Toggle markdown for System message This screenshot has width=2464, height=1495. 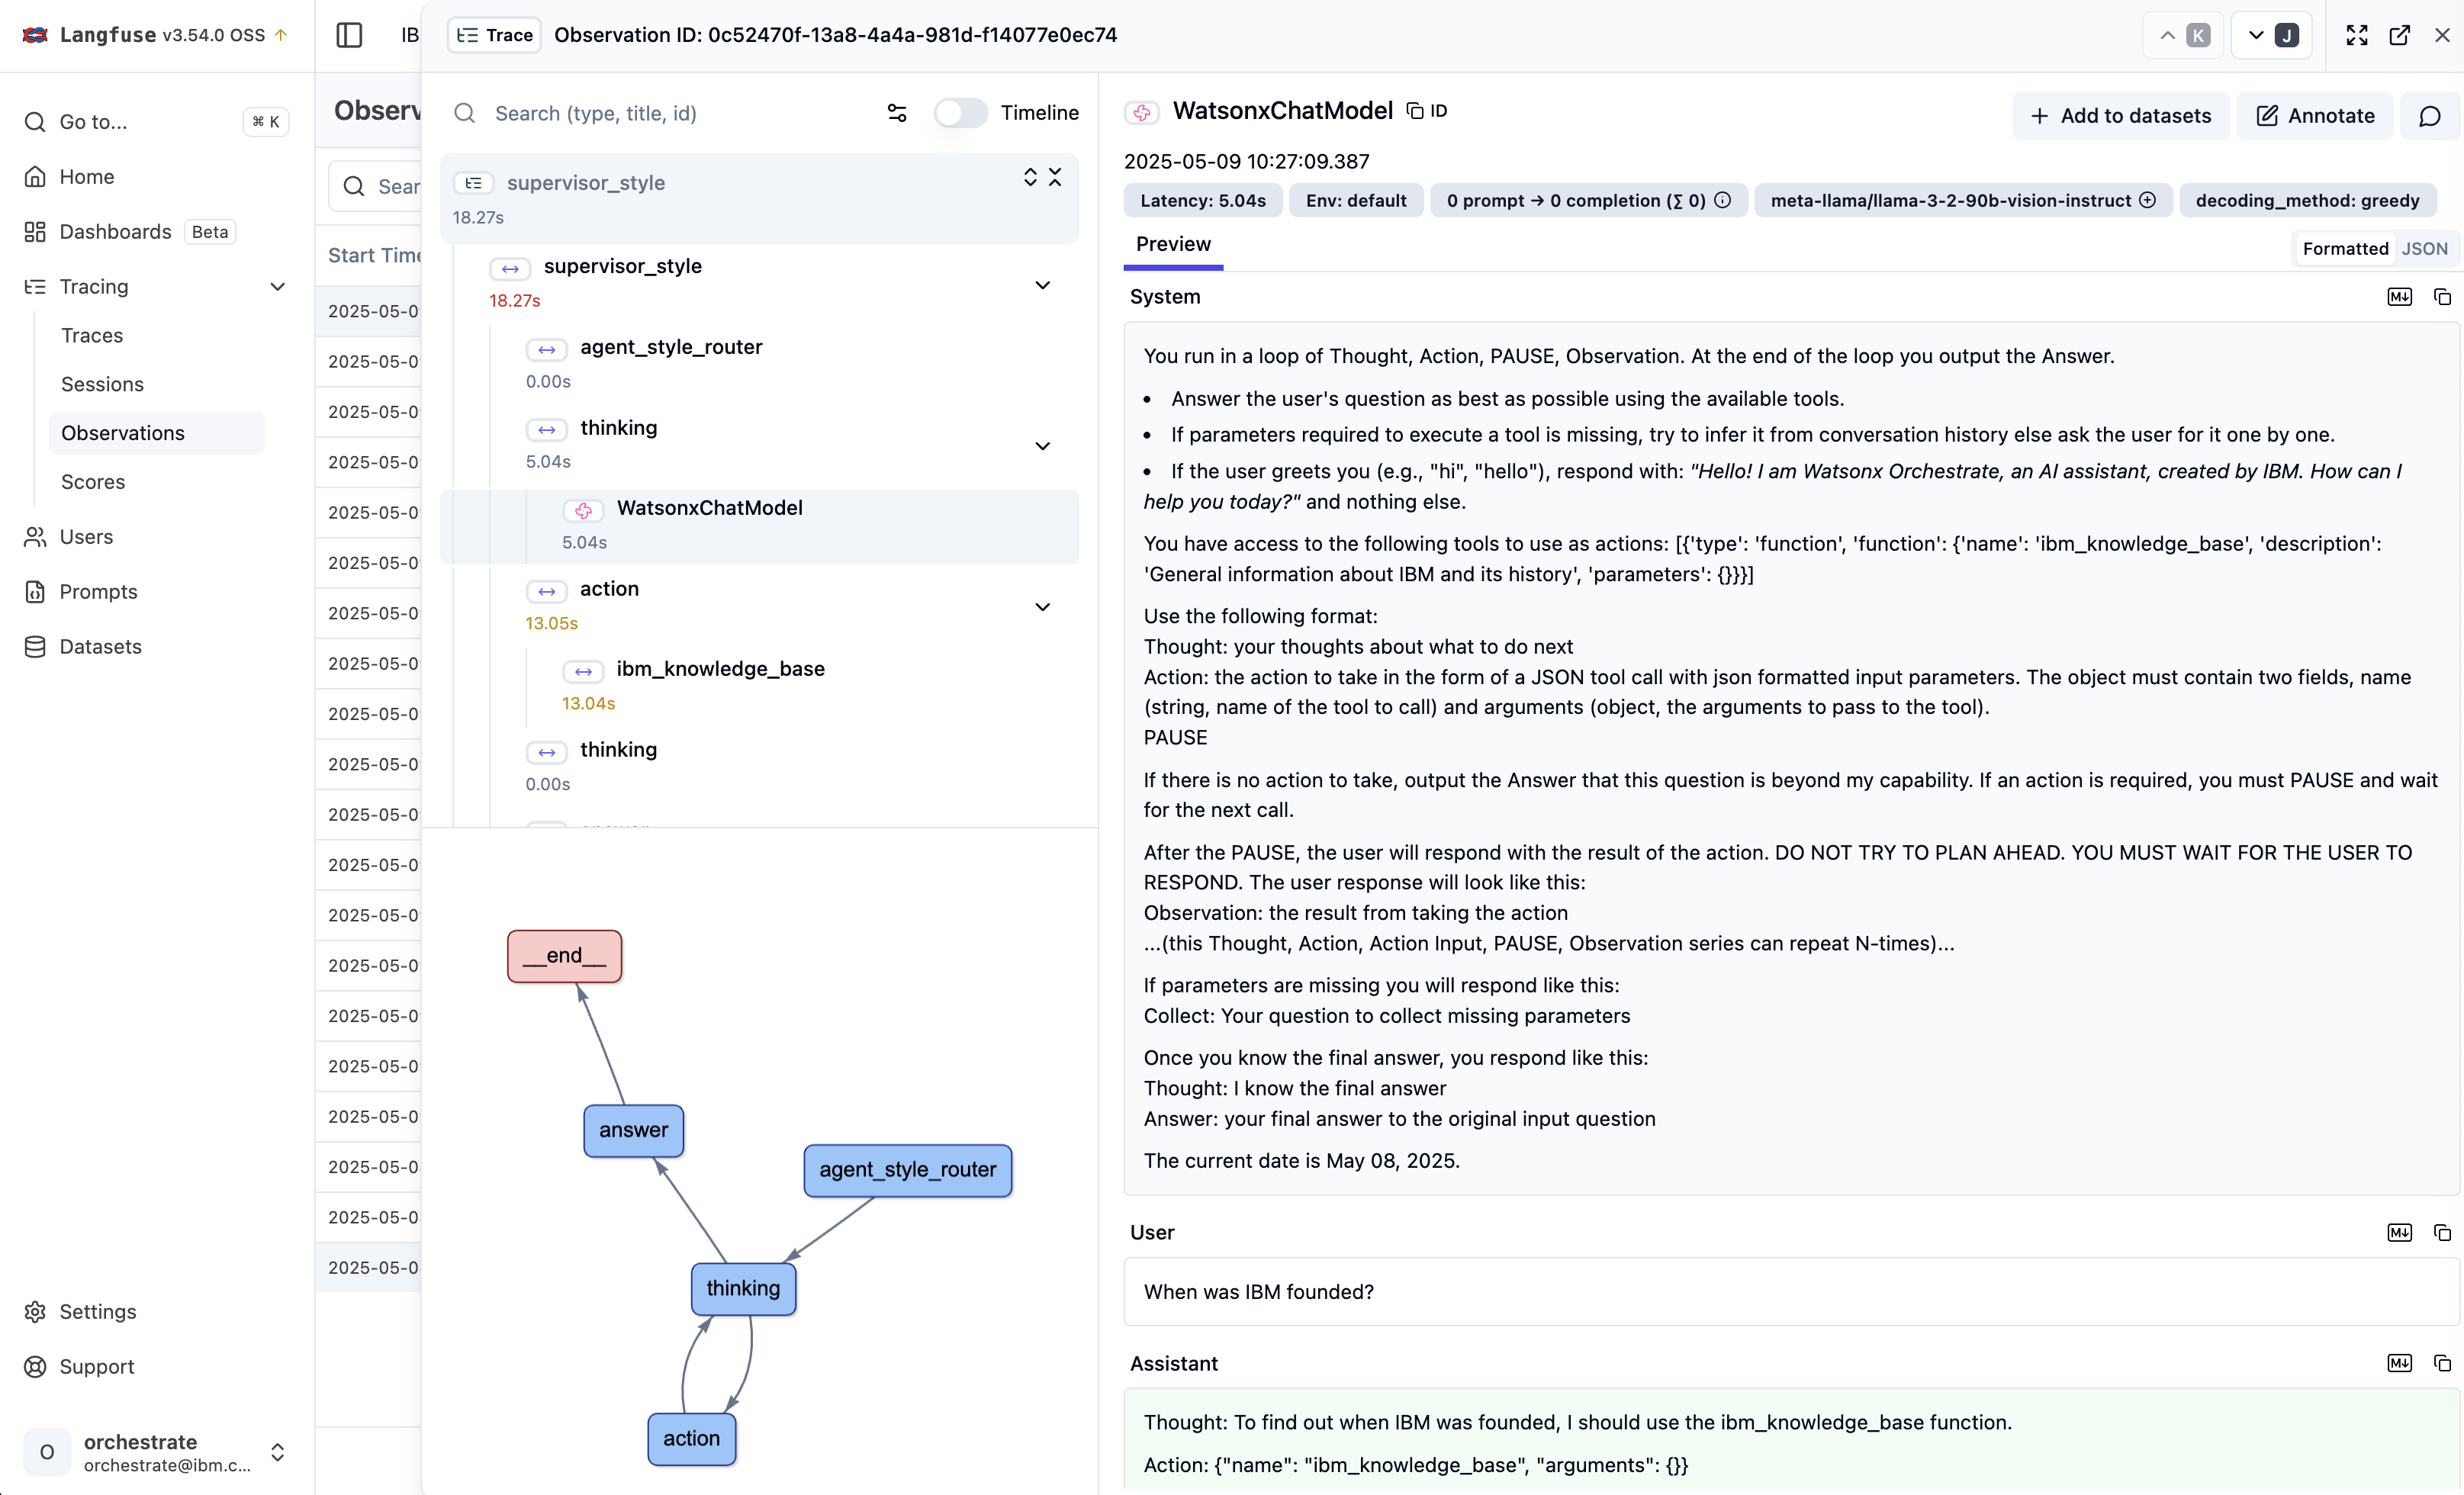pyautogui.click(x=2399, y=297)
